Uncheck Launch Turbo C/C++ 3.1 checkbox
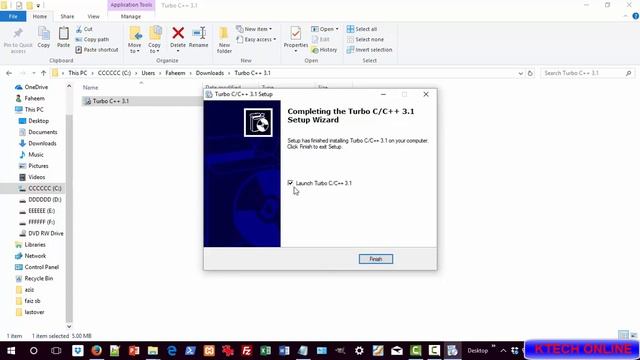 tap(290, 183)
